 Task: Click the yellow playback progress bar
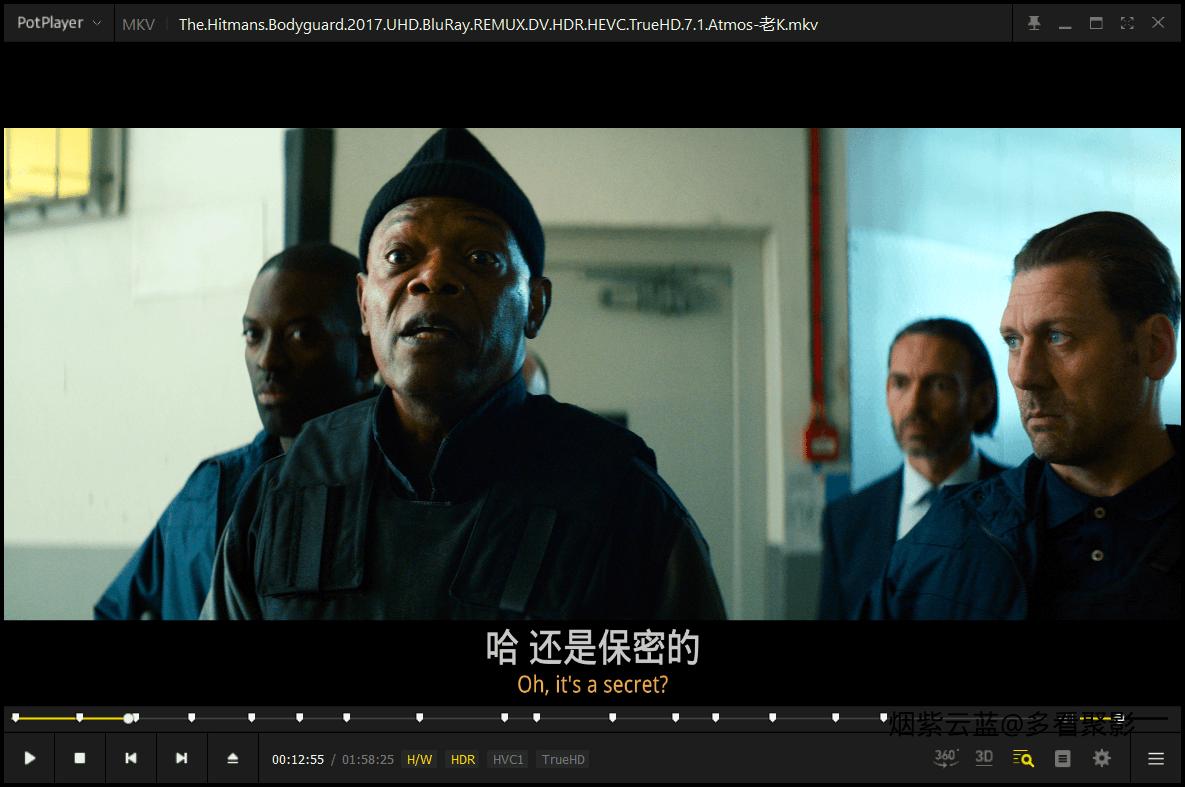[70, 717]
